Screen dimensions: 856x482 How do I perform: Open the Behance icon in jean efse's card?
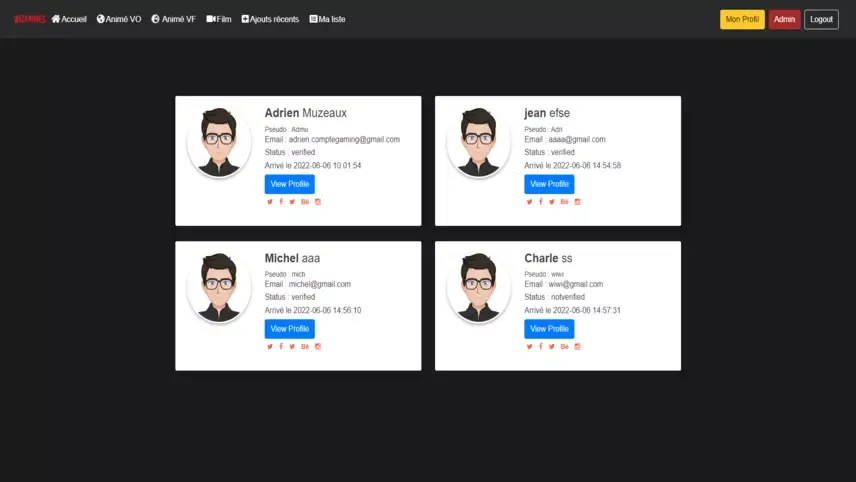click(x=564, y=201)
